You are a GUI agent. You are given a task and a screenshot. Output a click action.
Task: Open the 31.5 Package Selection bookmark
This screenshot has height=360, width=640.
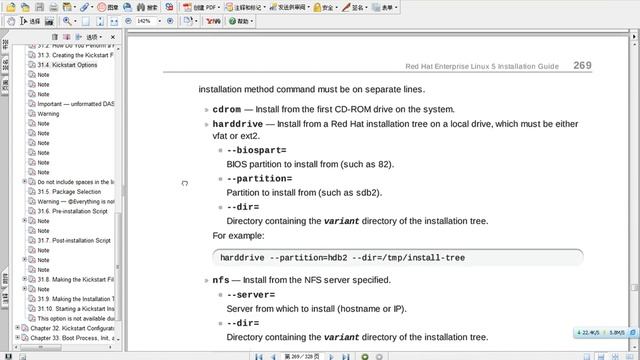click(69, 192)
